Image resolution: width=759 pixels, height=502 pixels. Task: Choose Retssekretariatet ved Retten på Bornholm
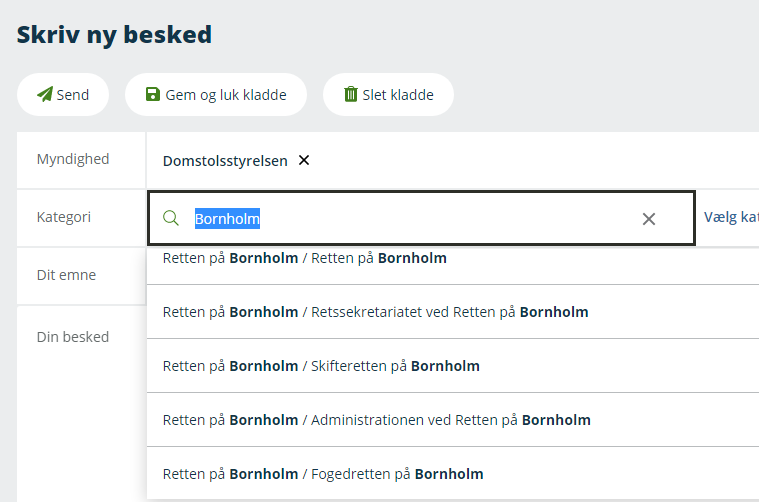point(375,312)
